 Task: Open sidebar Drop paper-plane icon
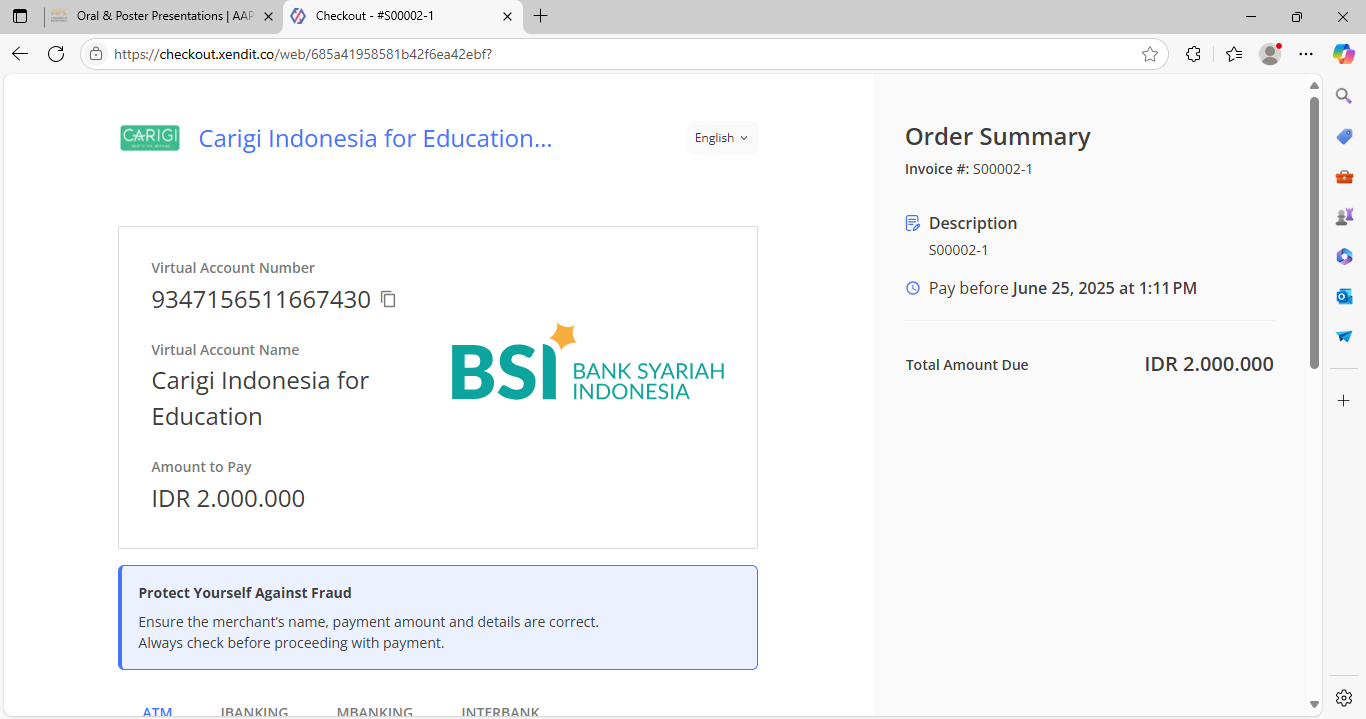pos(1344,336)
